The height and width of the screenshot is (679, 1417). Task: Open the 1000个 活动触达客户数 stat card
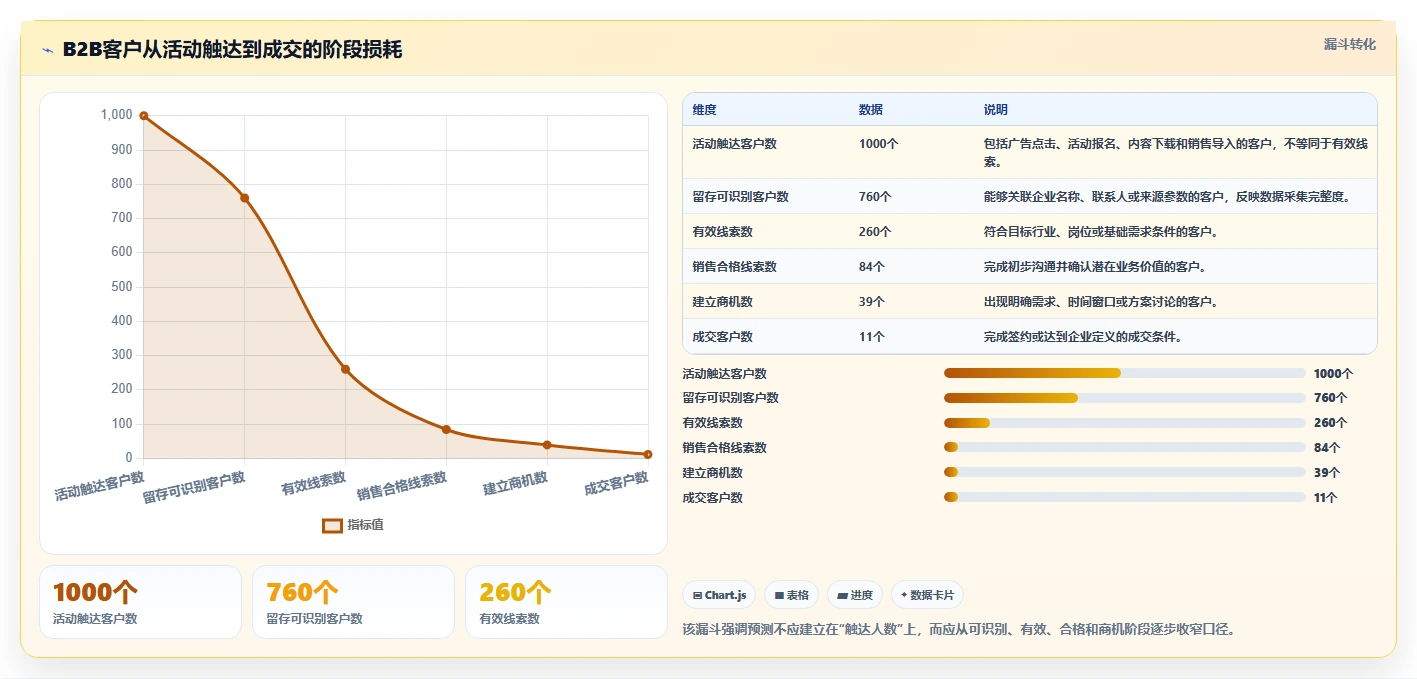[140, 602]
